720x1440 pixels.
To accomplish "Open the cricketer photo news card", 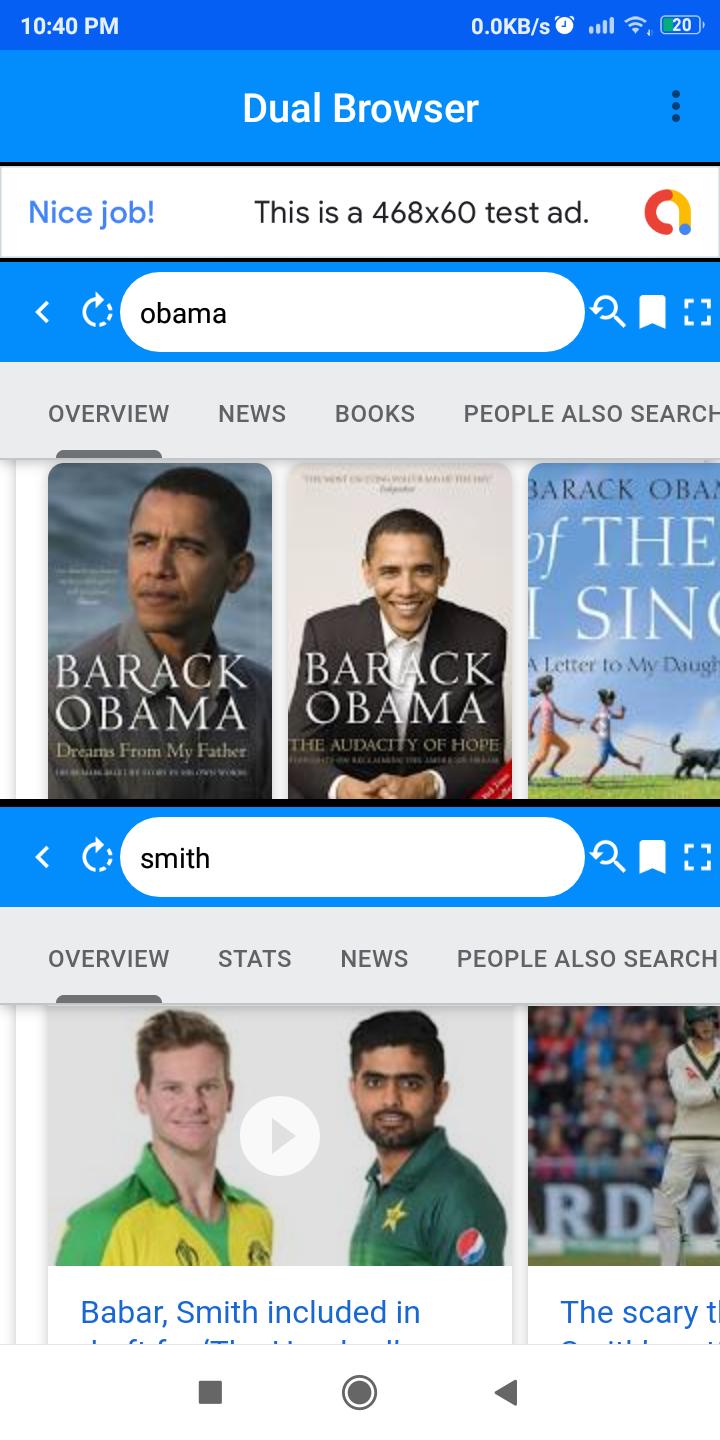I will tap(624, 1136).
